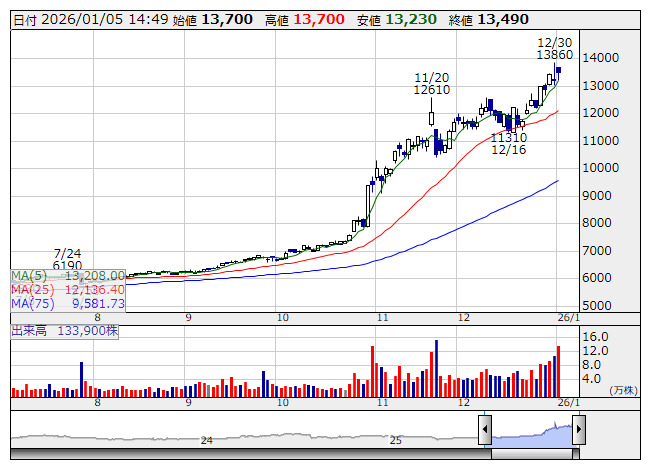Click the left range handle in the navigator
653x470 pixels.
click(485, 430)
